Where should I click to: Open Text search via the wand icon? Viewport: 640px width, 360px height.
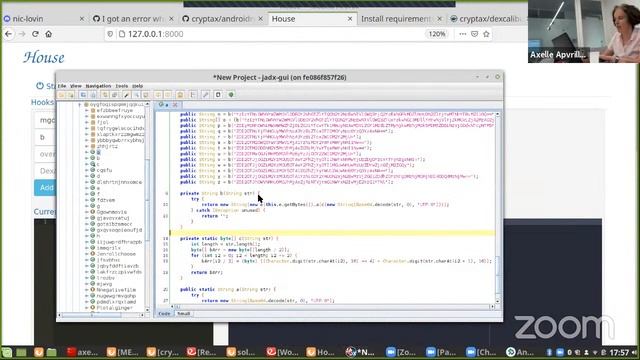(x=127, y=95)
